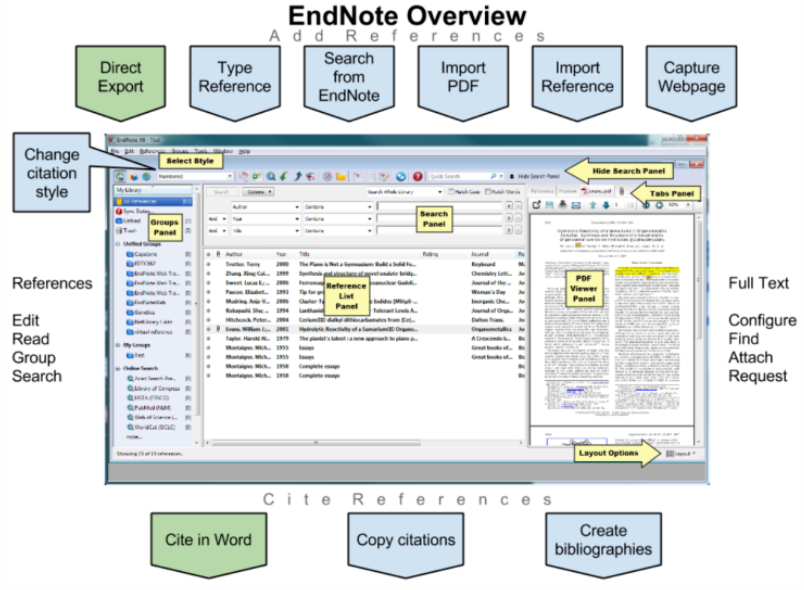Viewport: 804px width, 590px height.
Task: Click the Layout button in status bar
Action: coord(680,454)
